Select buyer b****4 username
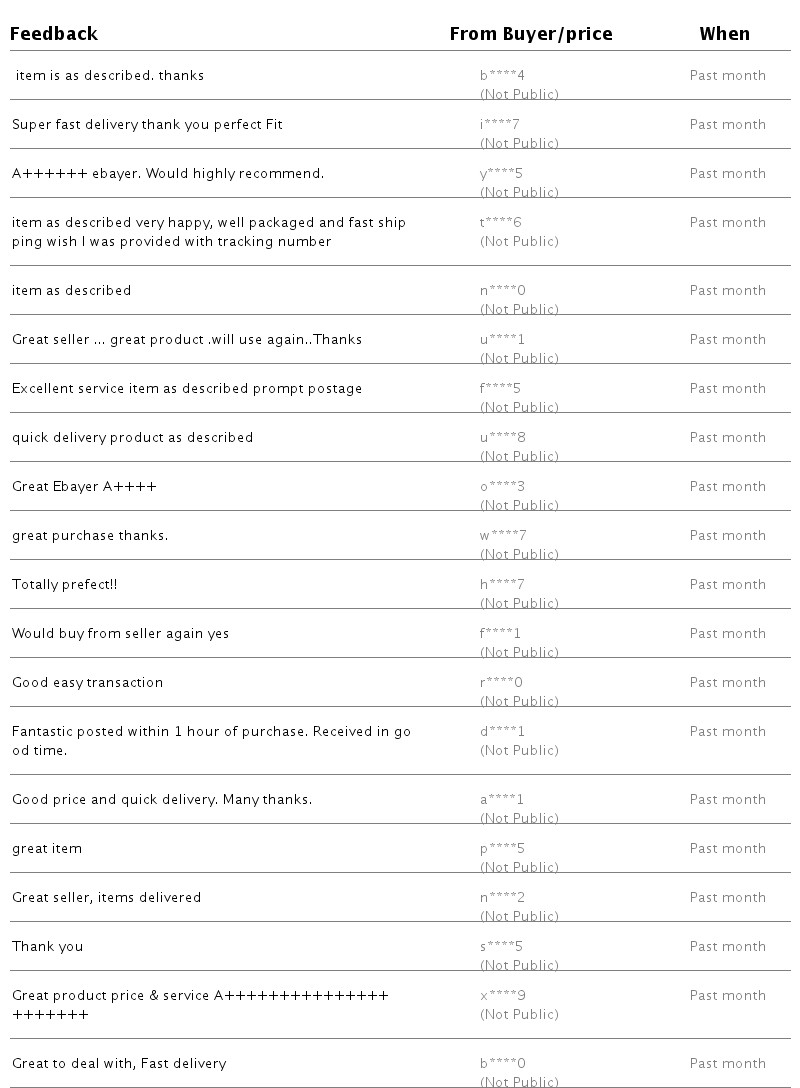The image size is (800, 1088). tap(502, 75)
